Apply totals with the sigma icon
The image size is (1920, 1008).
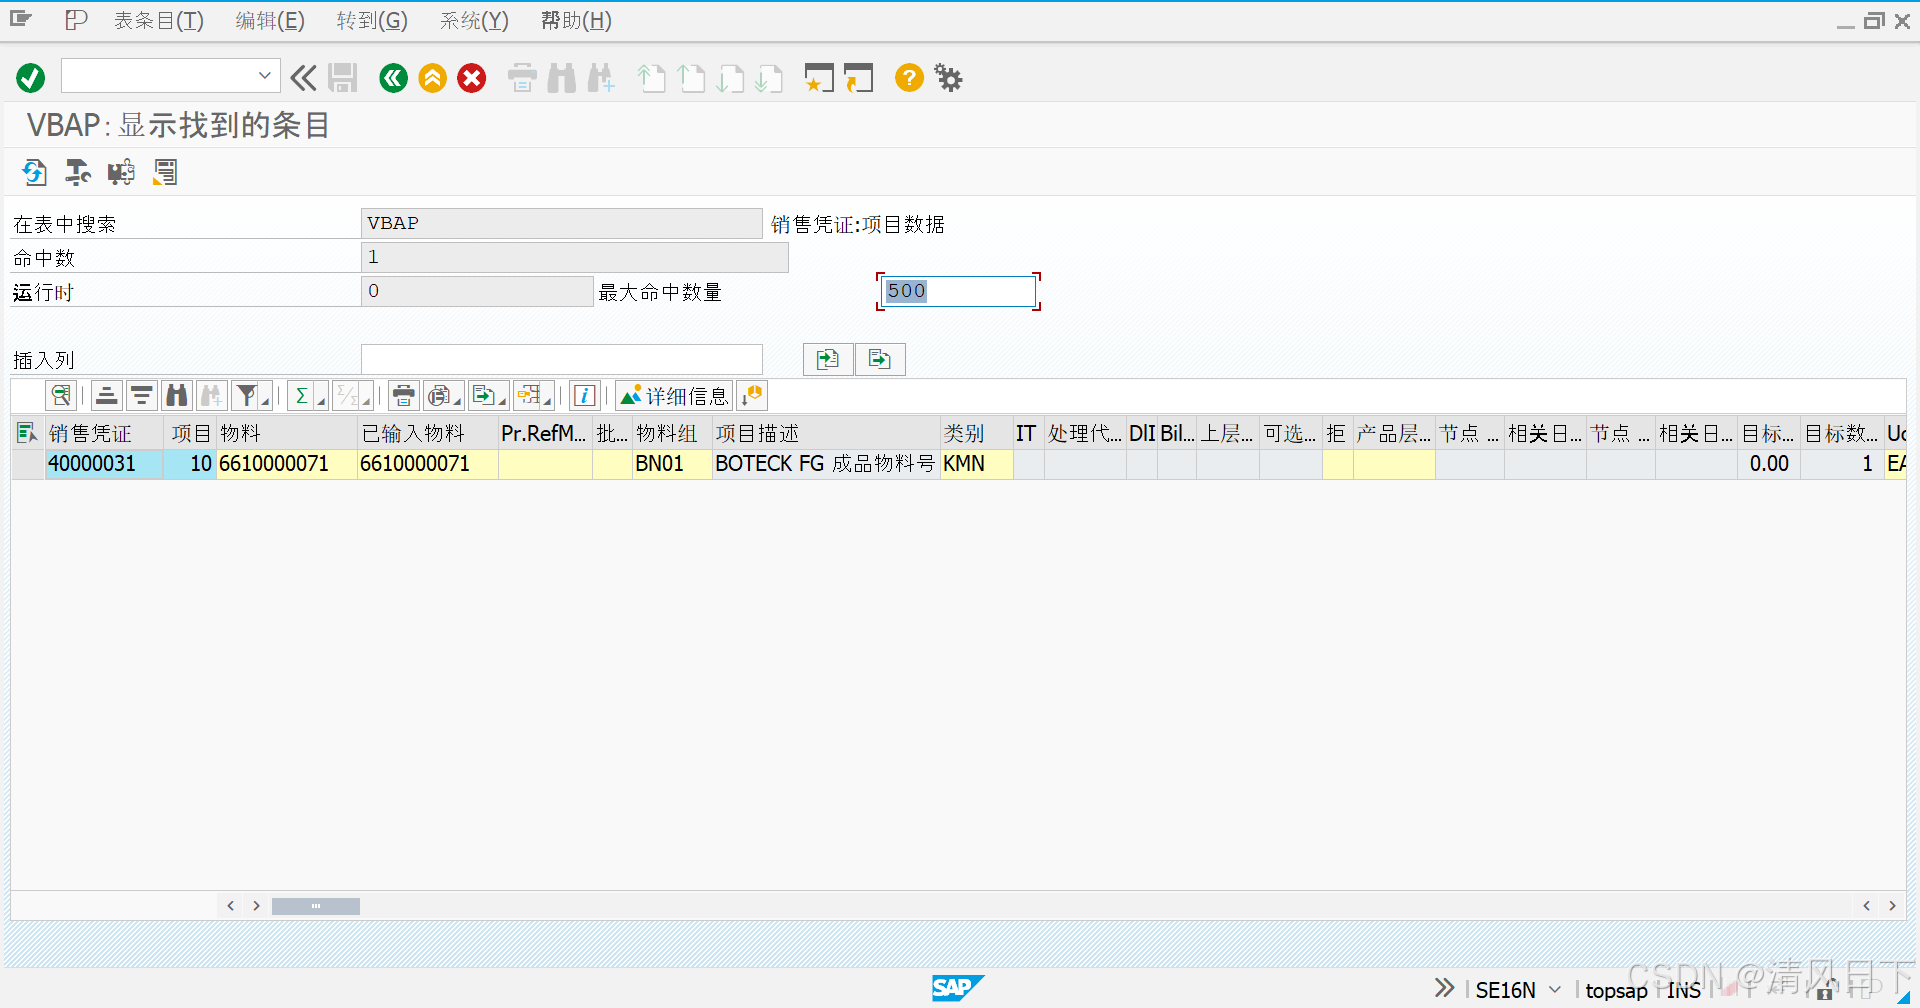tap(302, 395)
